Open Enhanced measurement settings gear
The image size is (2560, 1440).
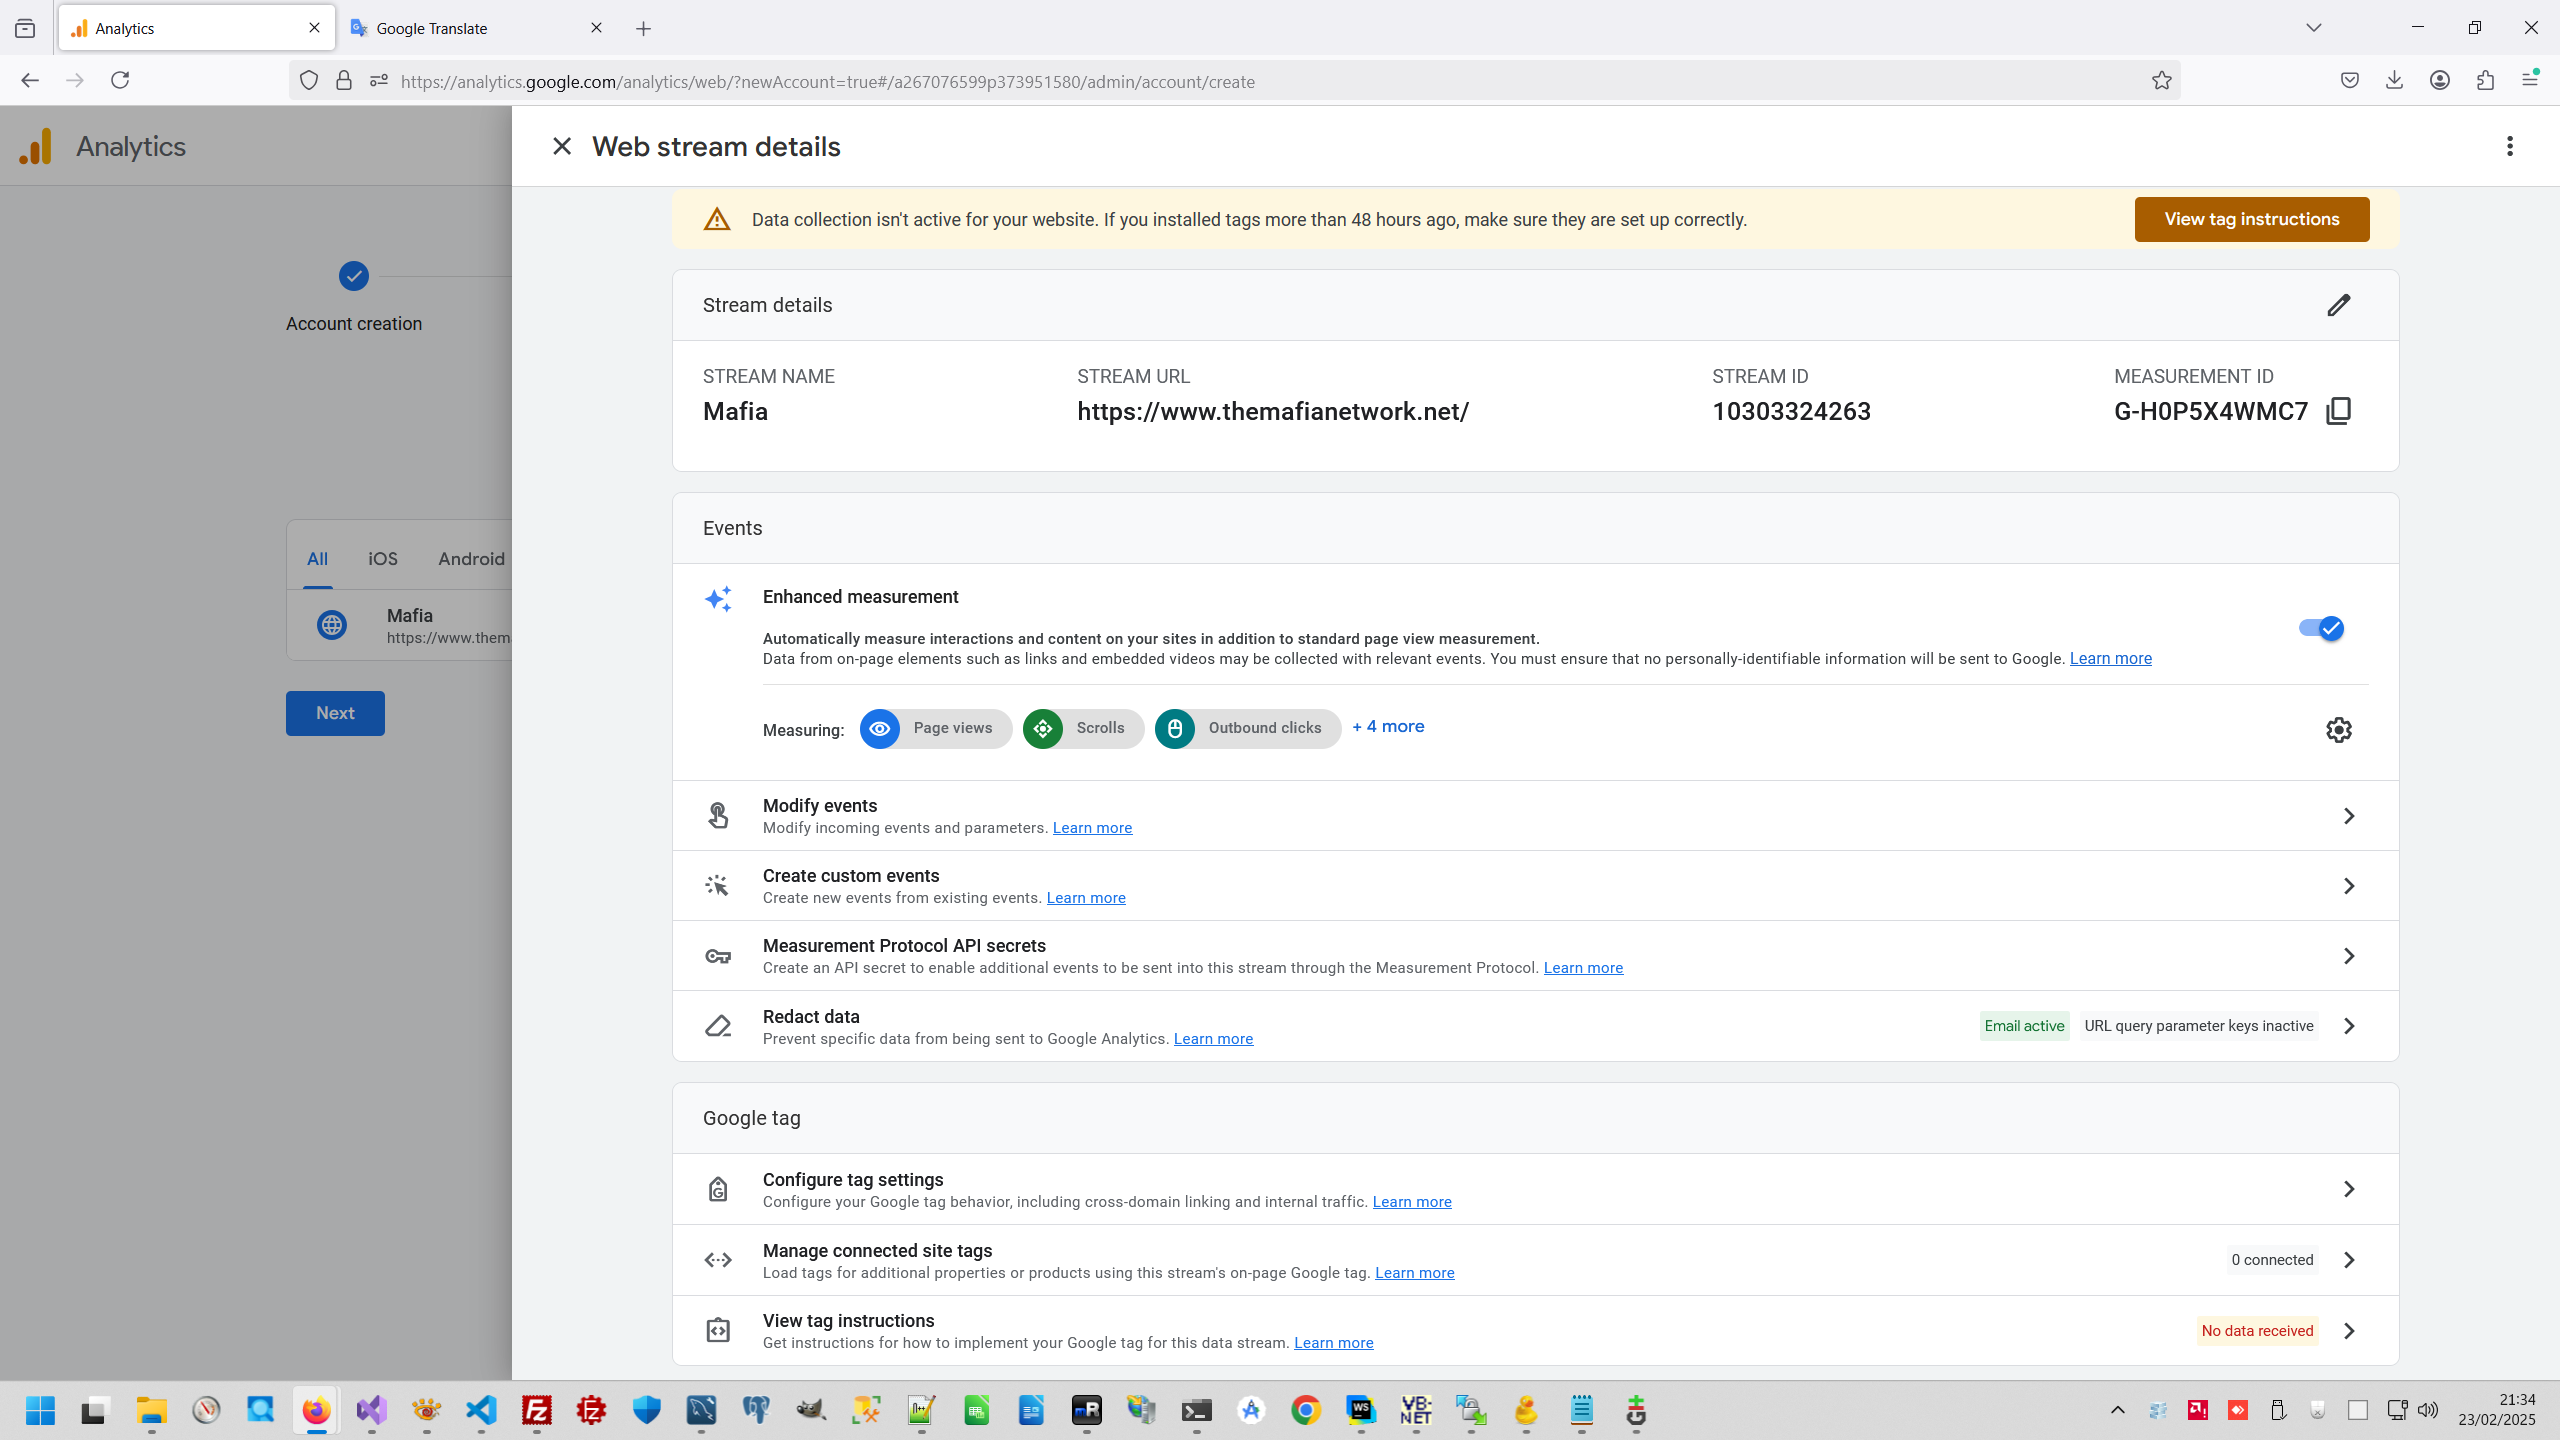[x=2338, y=730]
